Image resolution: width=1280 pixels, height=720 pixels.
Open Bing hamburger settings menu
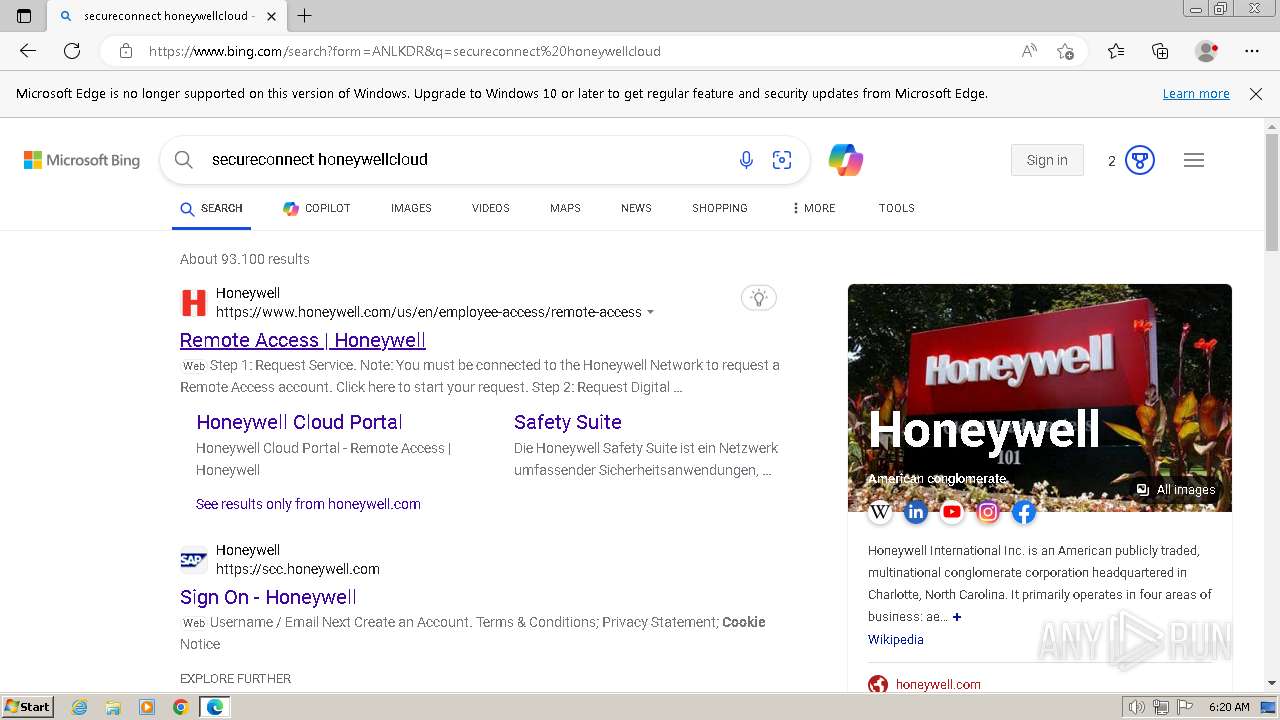(1194, 160)
